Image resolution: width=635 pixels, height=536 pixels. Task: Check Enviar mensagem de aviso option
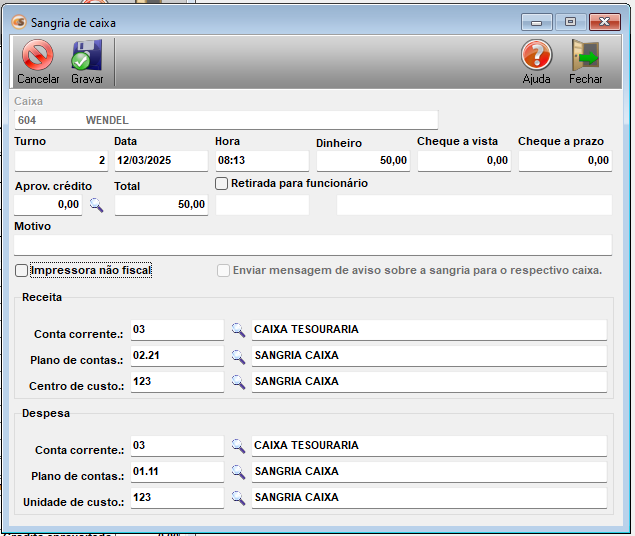224,270
